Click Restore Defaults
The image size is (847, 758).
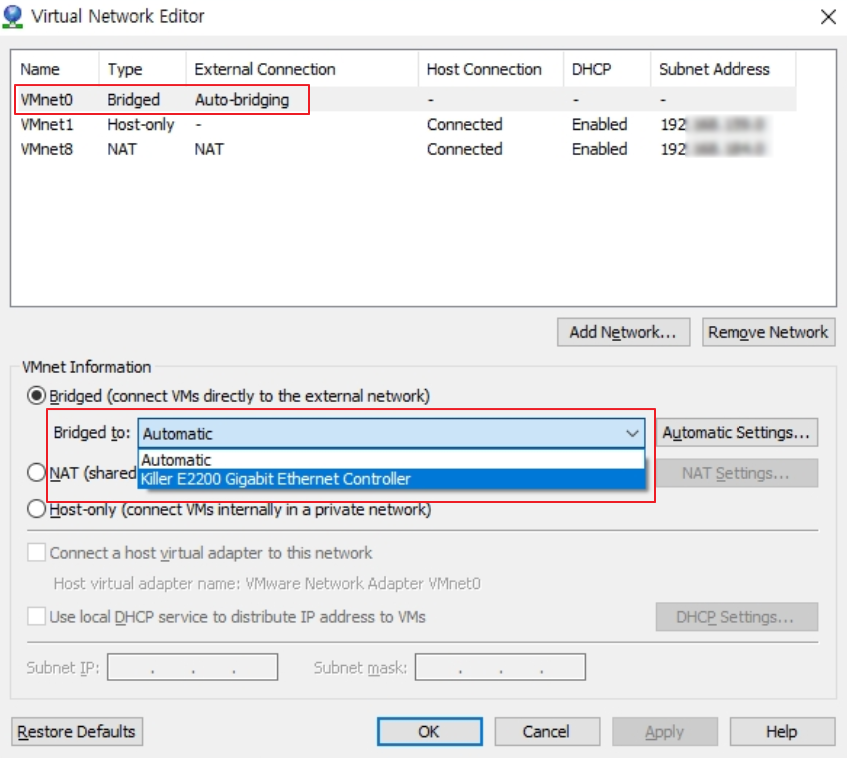tap(77, 732)
